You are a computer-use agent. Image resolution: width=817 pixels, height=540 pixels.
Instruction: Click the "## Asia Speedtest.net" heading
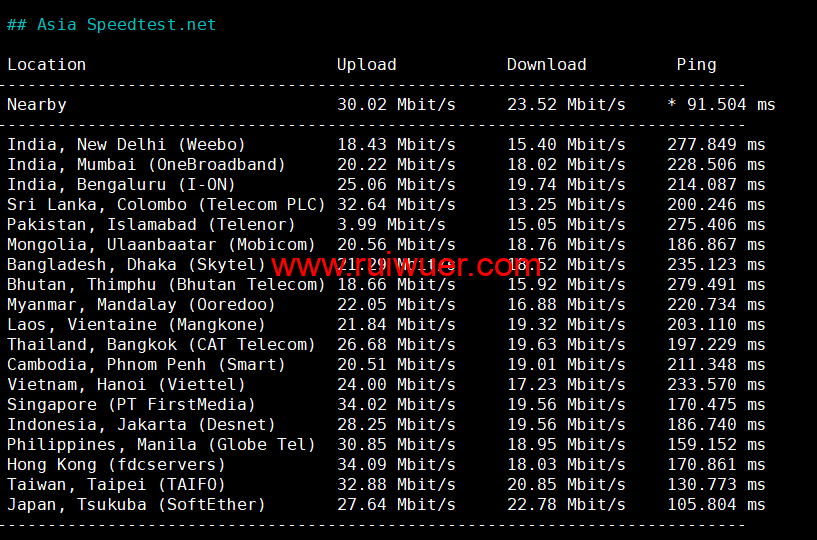pyautogui.click(x=111, y=24)
